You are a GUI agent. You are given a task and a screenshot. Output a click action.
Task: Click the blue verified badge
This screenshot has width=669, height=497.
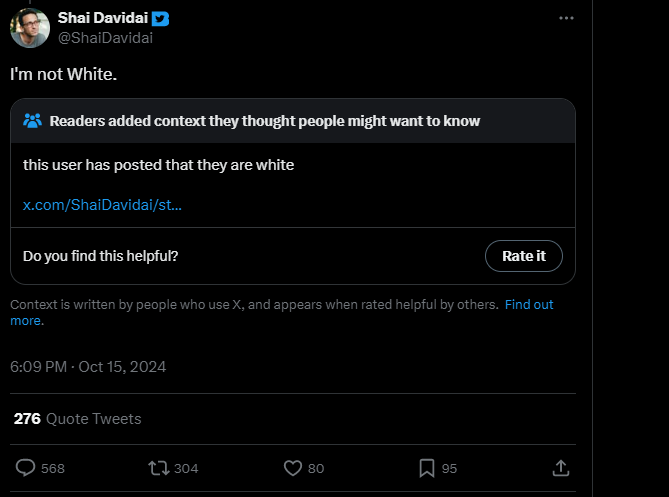[x=160, y=19]
